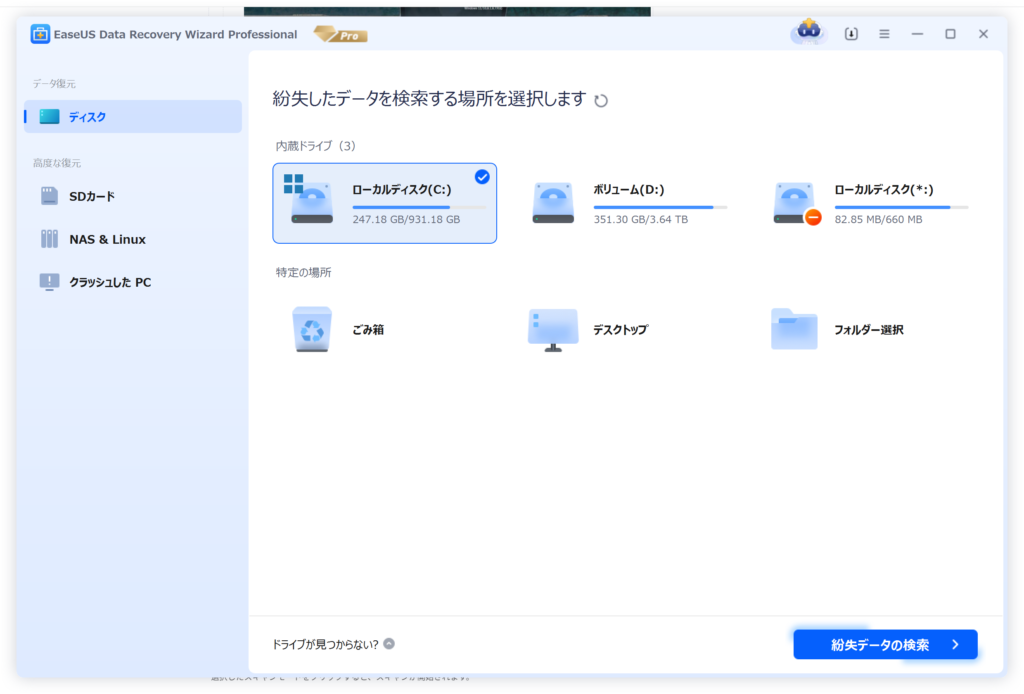Select the ボリューム(D:) drive
1024x694 pixels.
click(x=627, y=203)
